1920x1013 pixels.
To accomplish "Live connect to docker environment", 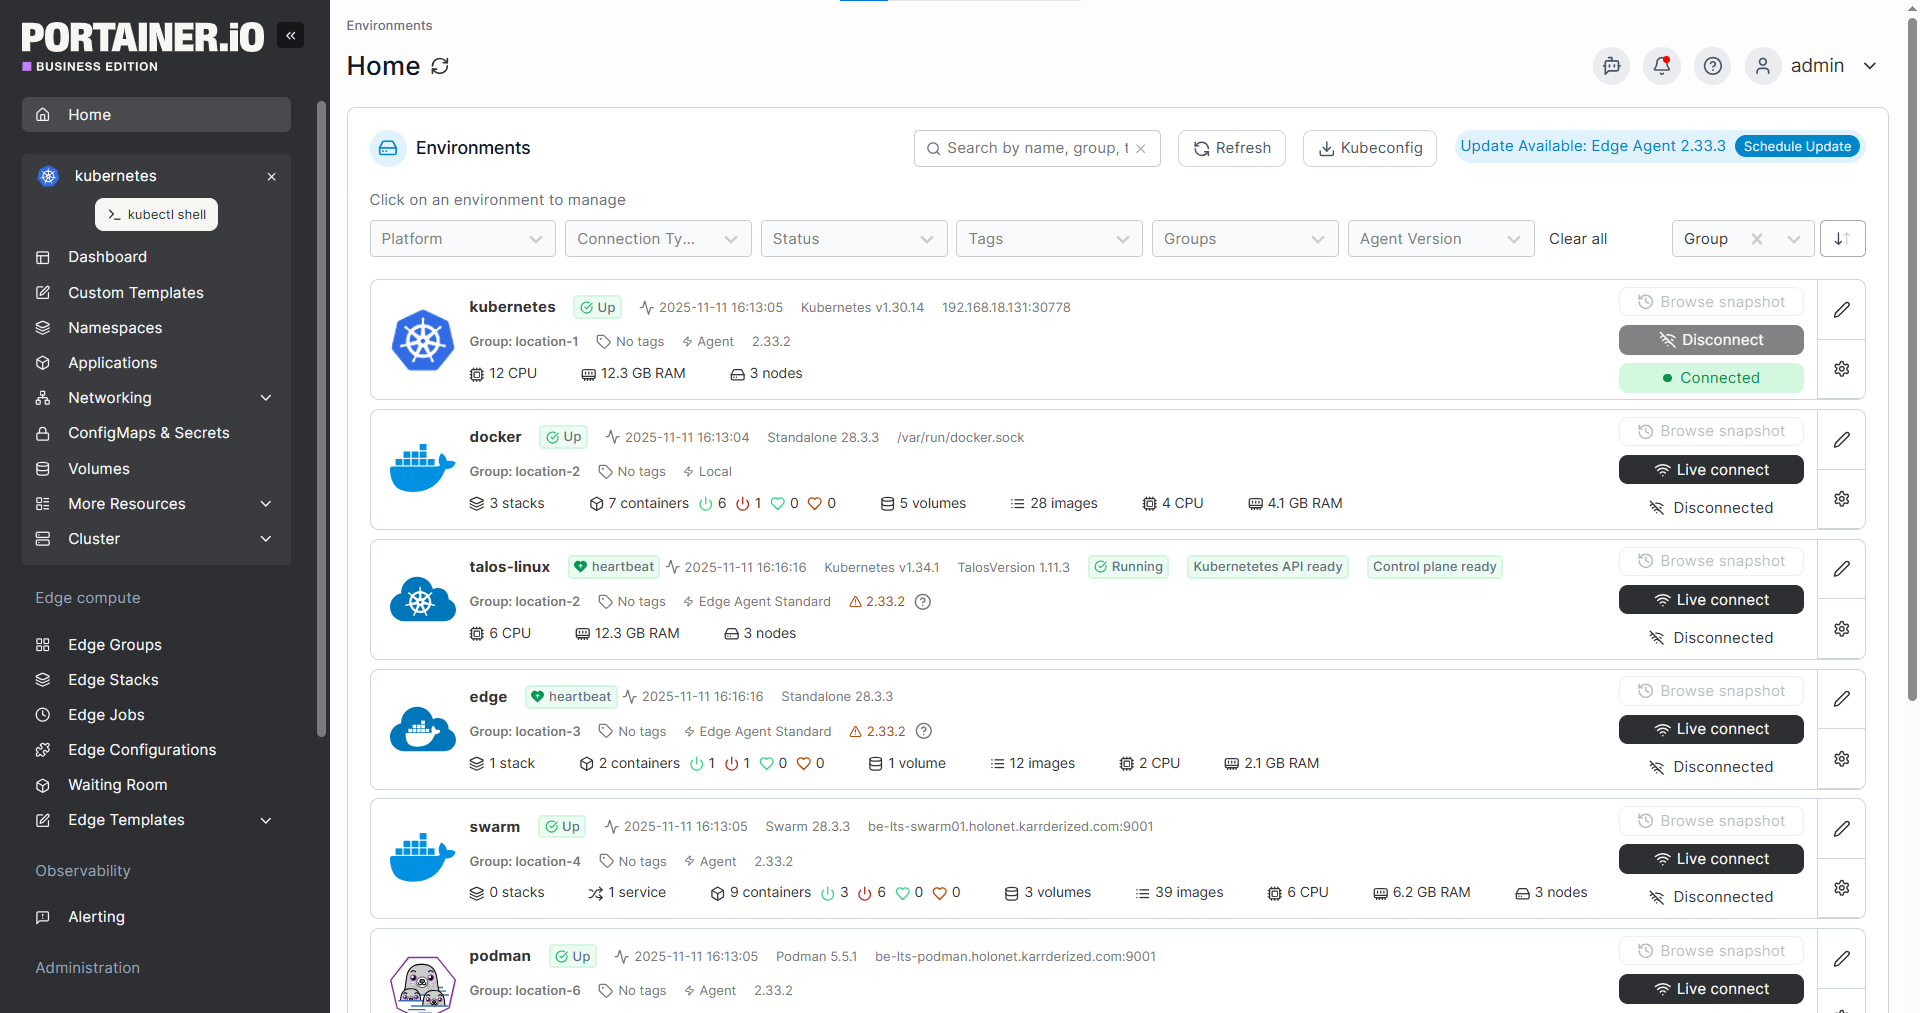I will point(1711,470).
